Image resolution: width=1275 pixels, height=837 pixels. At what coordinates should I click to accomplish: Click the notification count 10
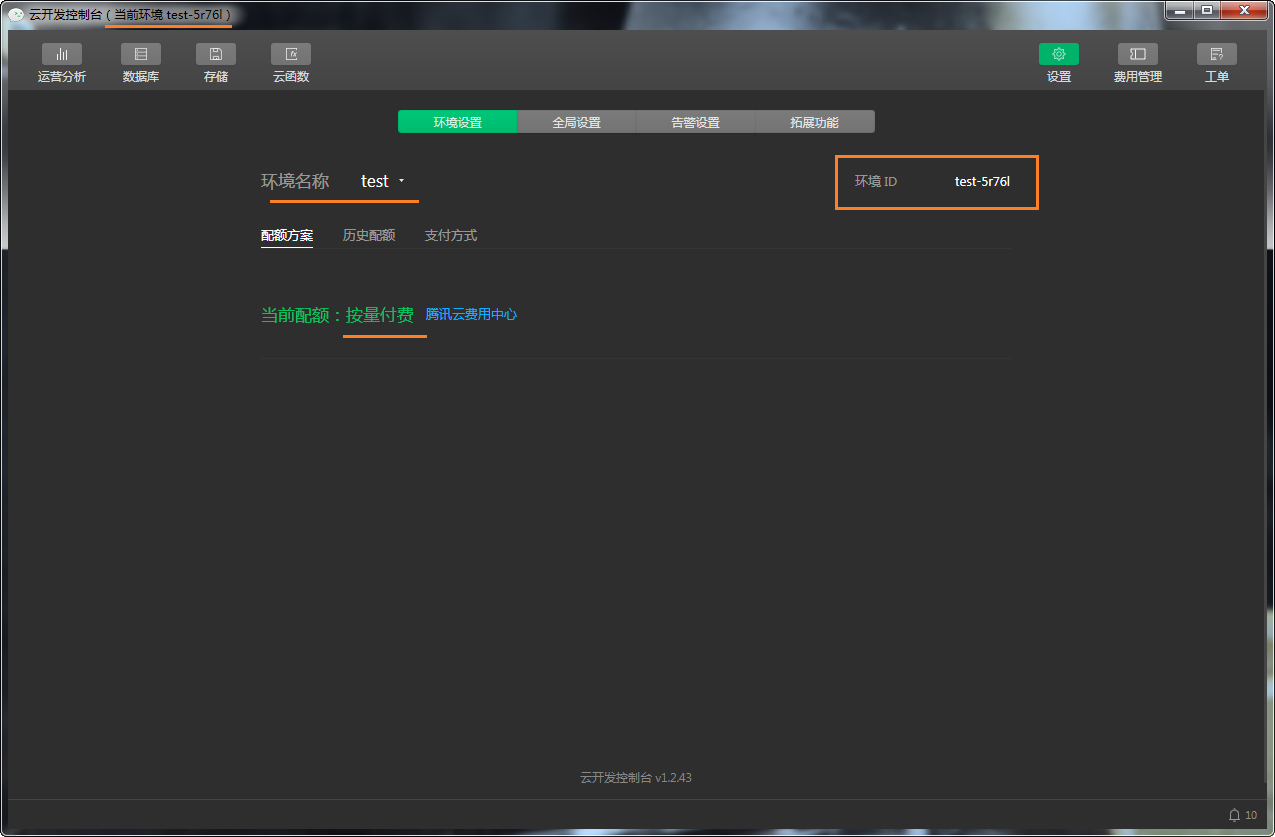[x=1251, y=815]
